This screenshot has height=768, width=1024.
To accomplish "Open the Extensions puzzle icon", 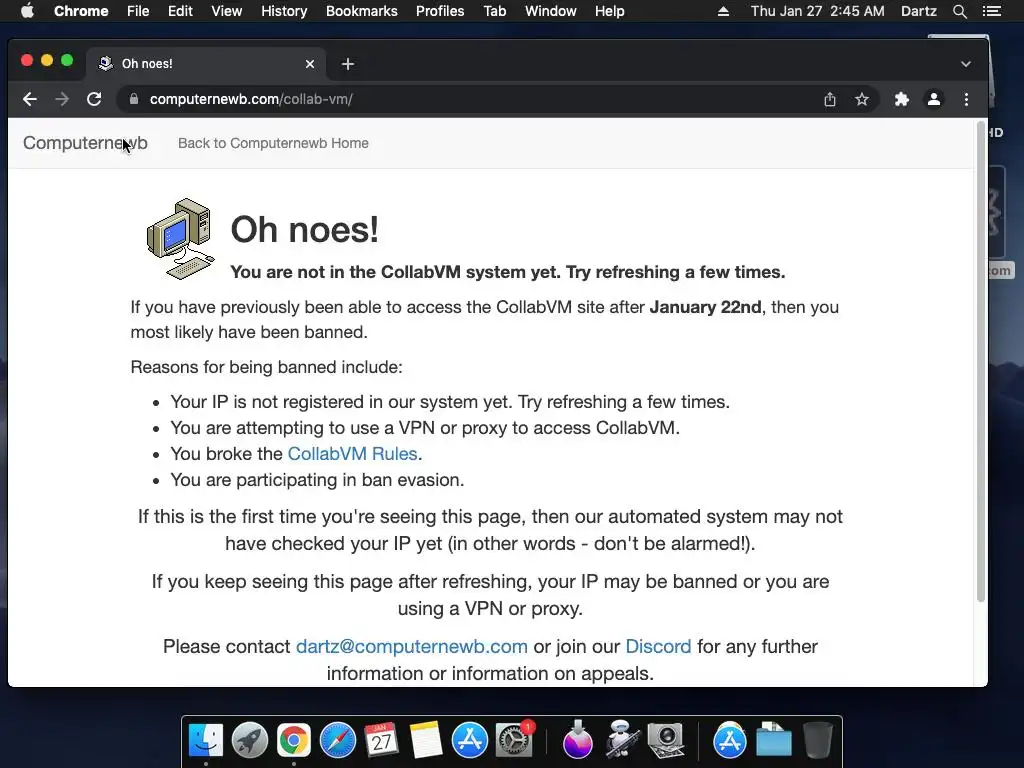I will click(902, 99).
